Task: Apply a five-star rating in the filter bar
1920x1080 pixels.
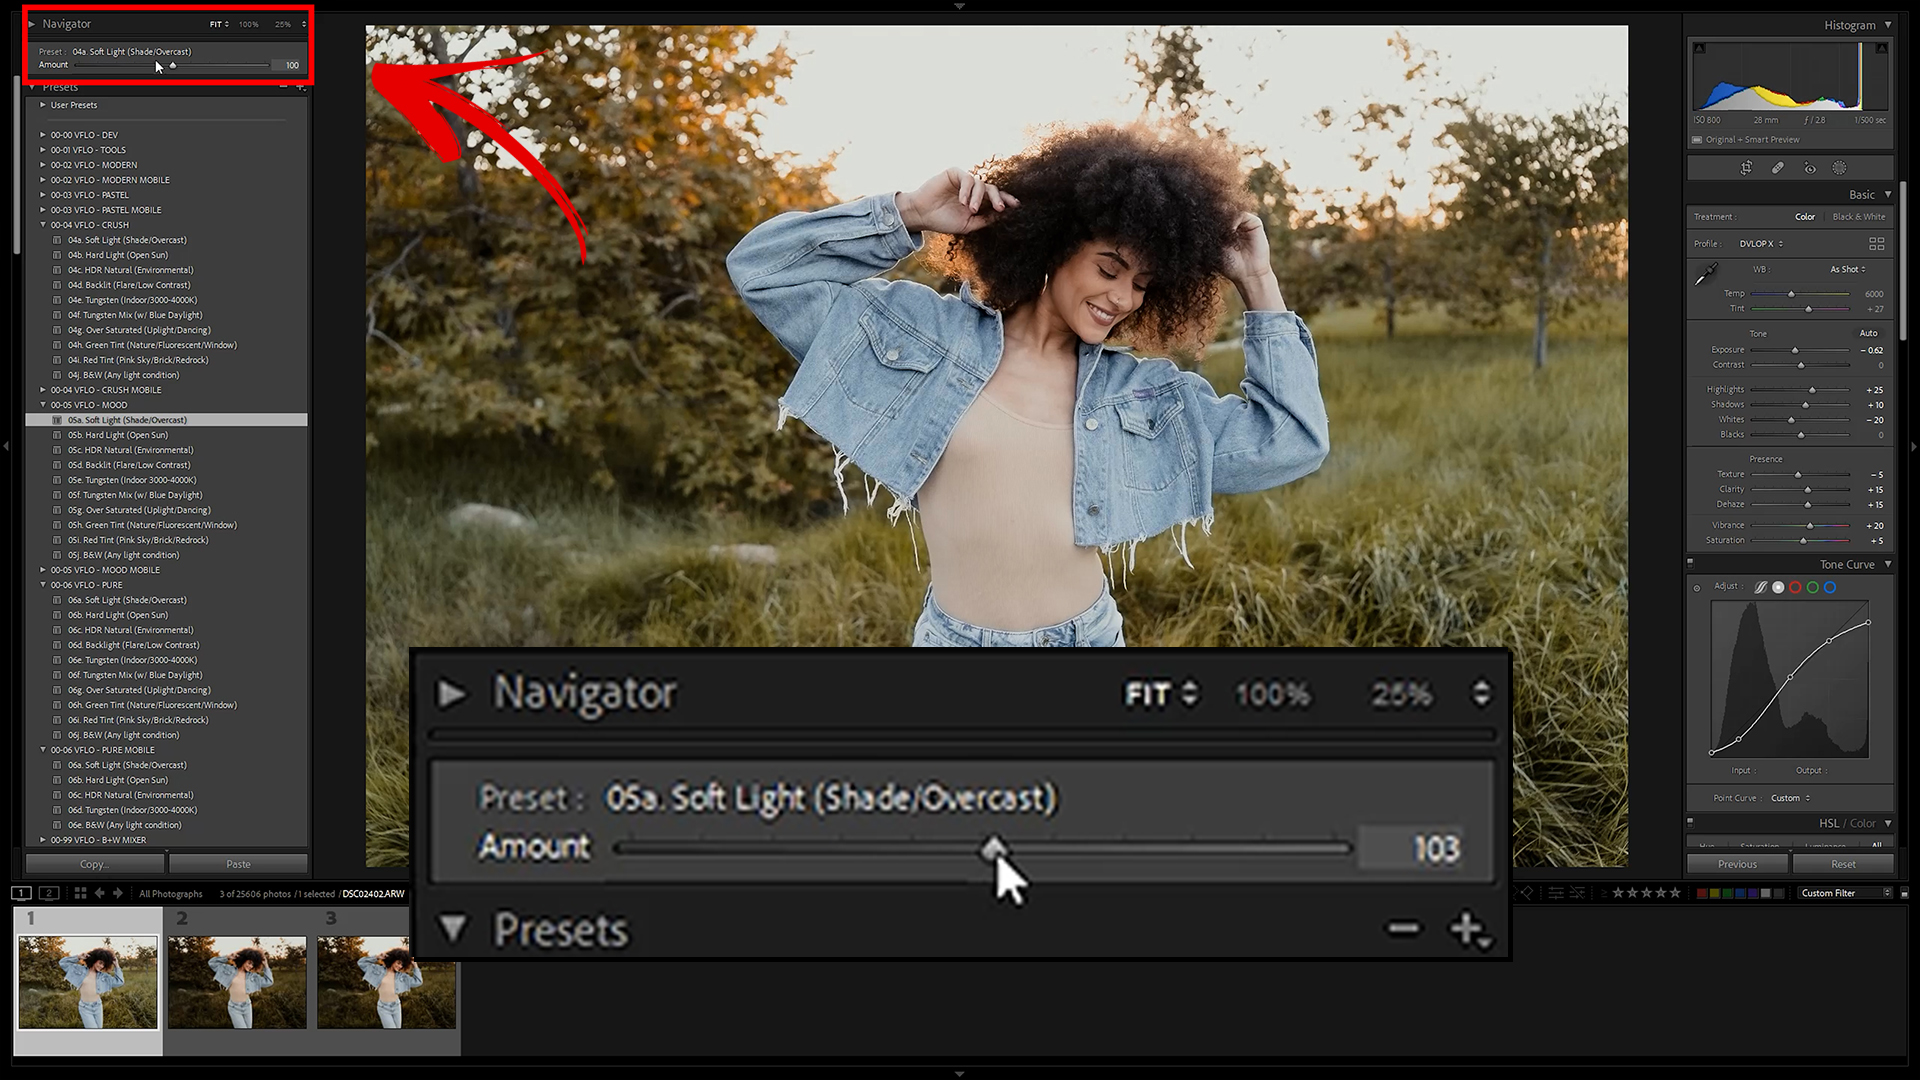Action: click(x=1674, y=892)
